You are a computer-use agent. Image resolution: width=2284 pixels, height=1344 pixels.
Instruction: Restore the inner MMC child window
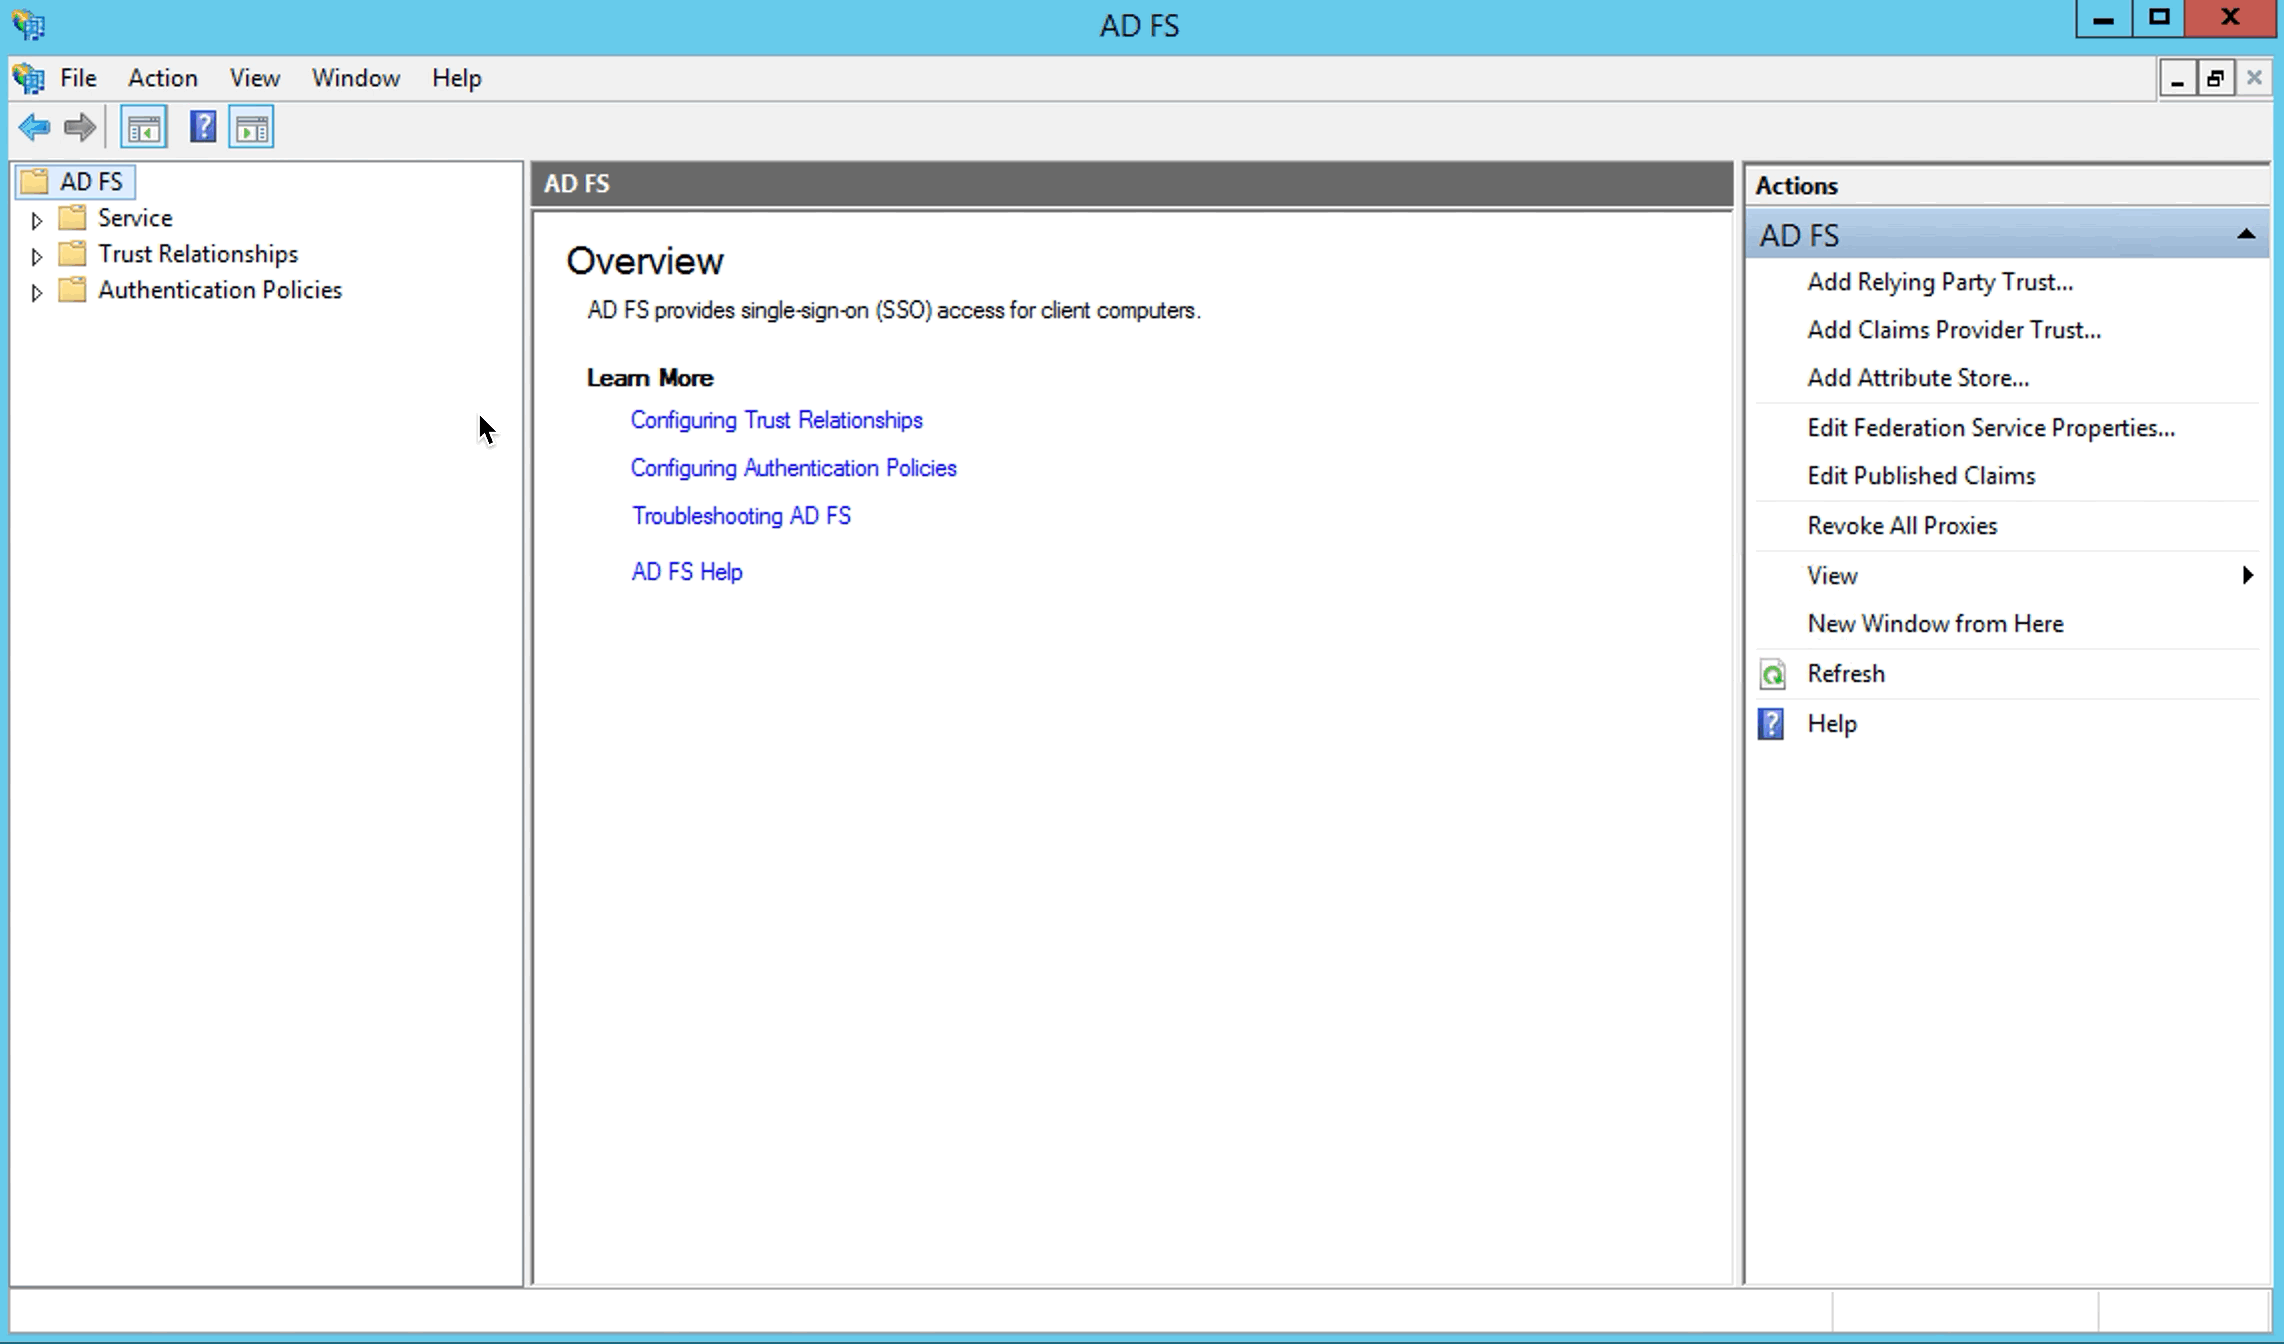point(2215,79)
